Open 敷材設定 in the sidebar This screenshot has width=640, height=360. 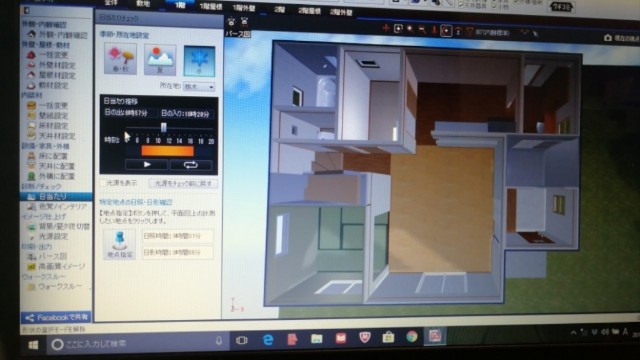click(48, 85)
